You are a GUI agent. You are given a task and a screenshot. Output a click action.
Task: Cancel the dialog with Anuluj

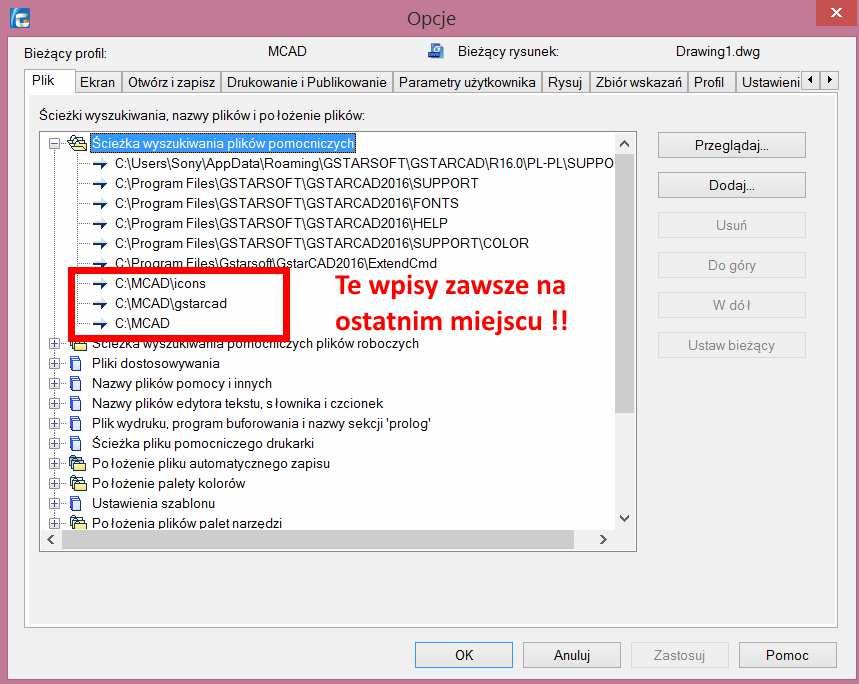pos(571,655)
